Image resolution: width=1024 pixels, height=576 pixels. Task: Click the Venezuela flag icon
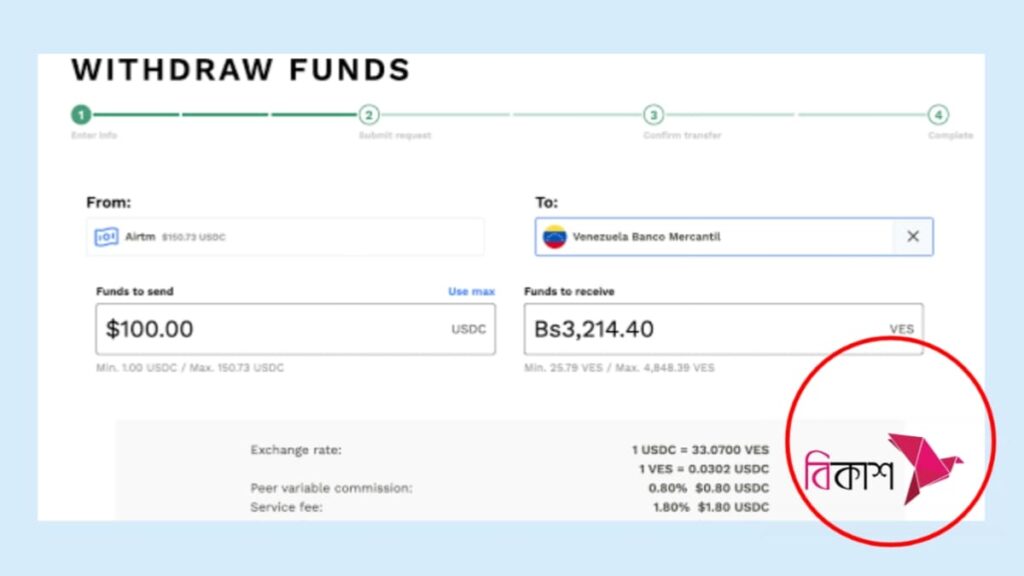point(554,237)
